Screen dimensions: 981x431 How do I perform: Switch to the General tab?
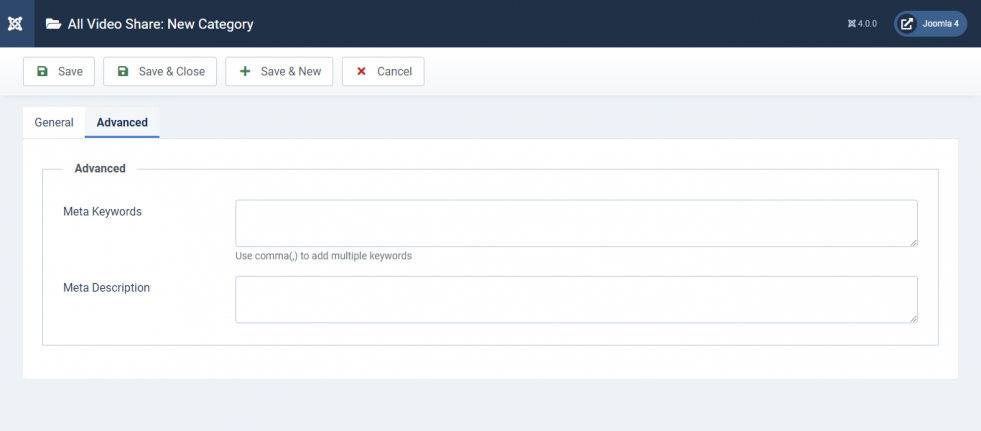54,123
